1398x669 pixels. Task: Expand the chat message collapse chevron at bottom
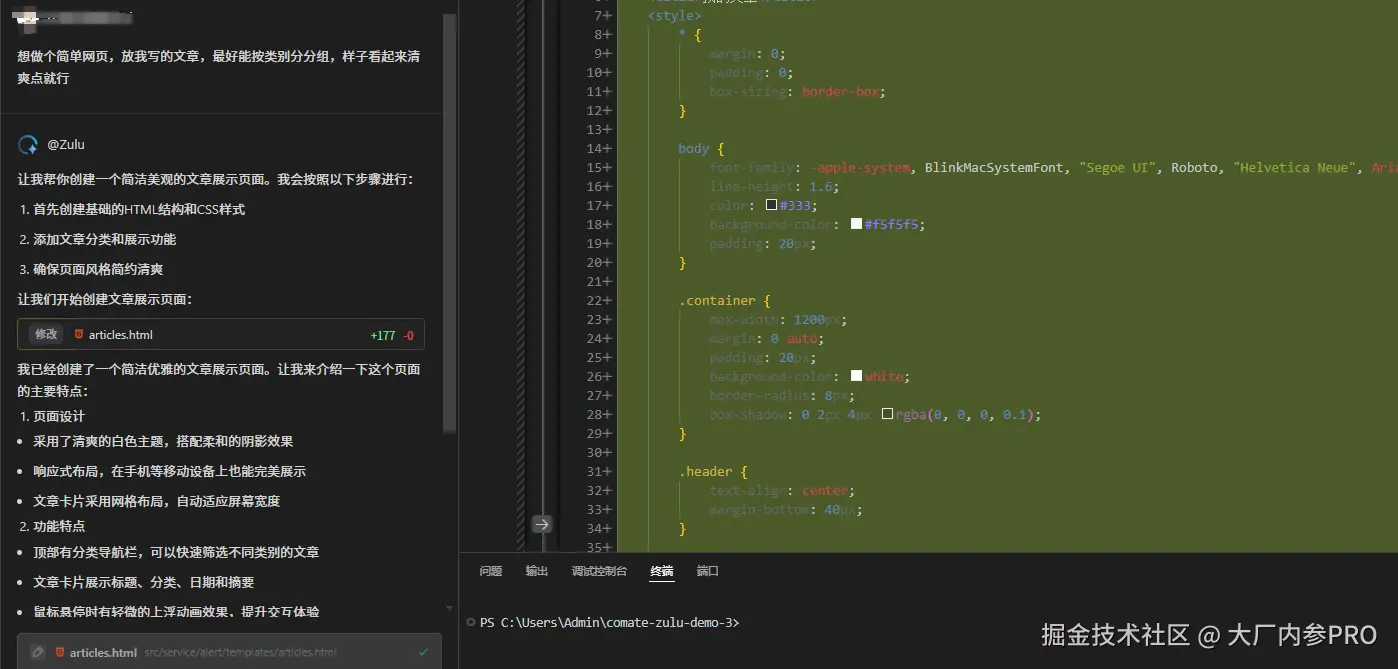click(x=449, y=608)
